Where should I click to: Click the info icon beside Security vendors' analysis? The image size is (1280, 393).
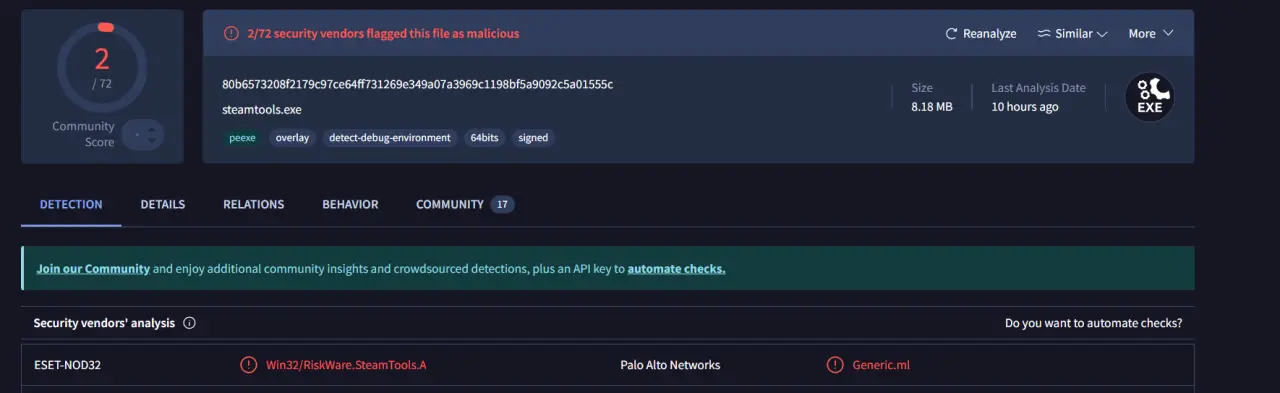[x=189, y=323]
